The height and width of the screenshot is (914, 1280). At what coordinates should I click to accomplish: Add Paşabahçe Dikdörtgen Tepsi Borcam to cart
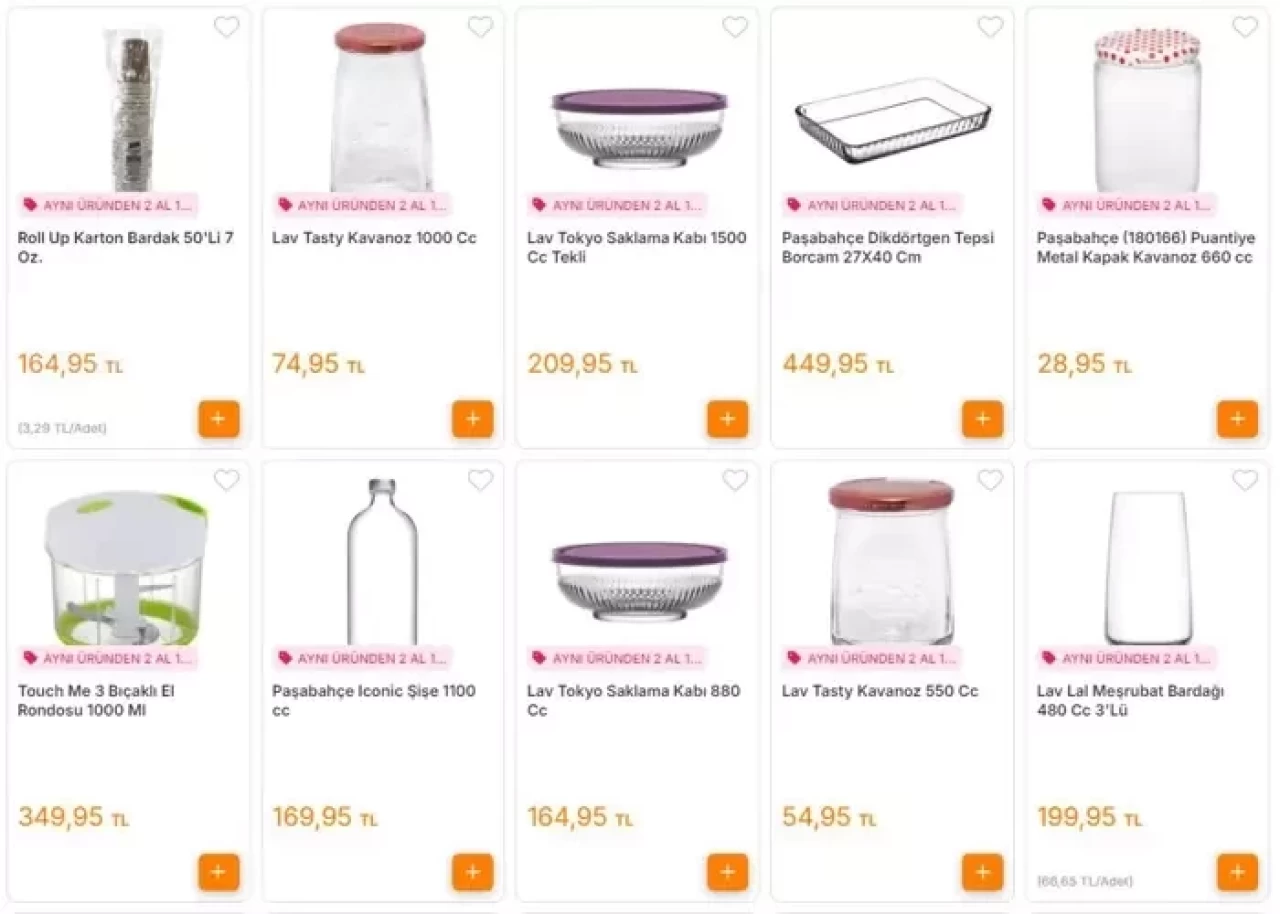[982, 419]
